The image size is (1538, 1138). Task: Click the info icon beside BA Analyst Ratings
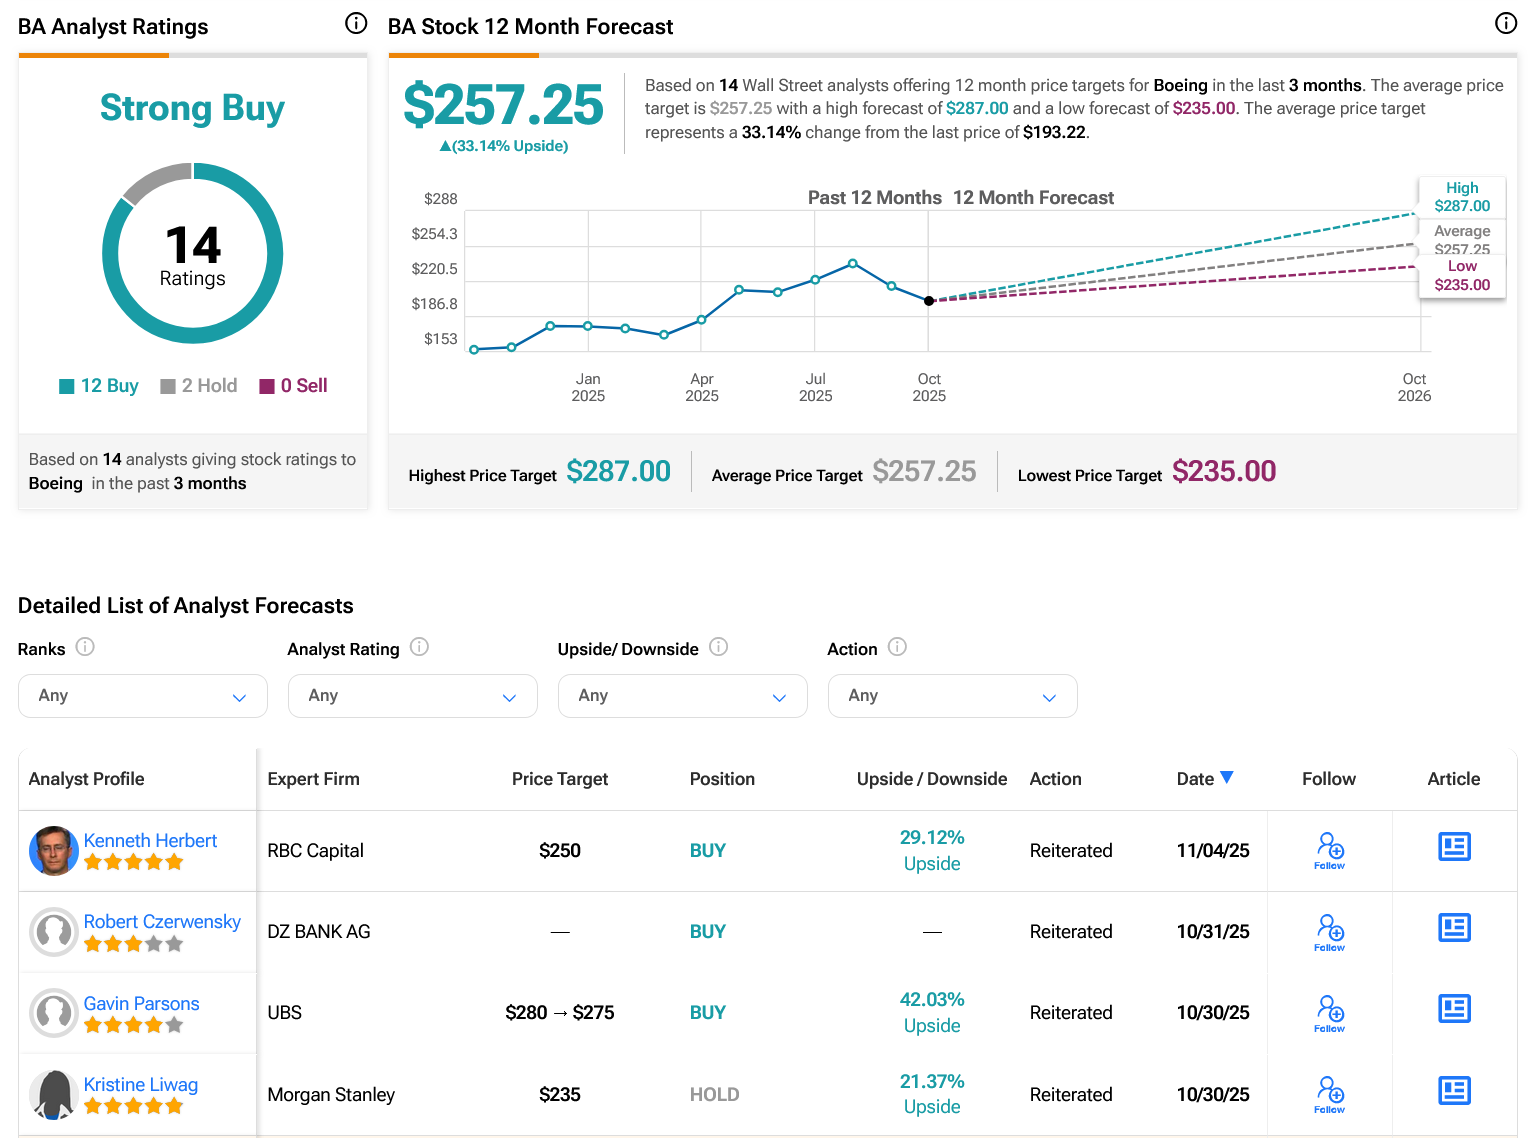click(356, 24)
